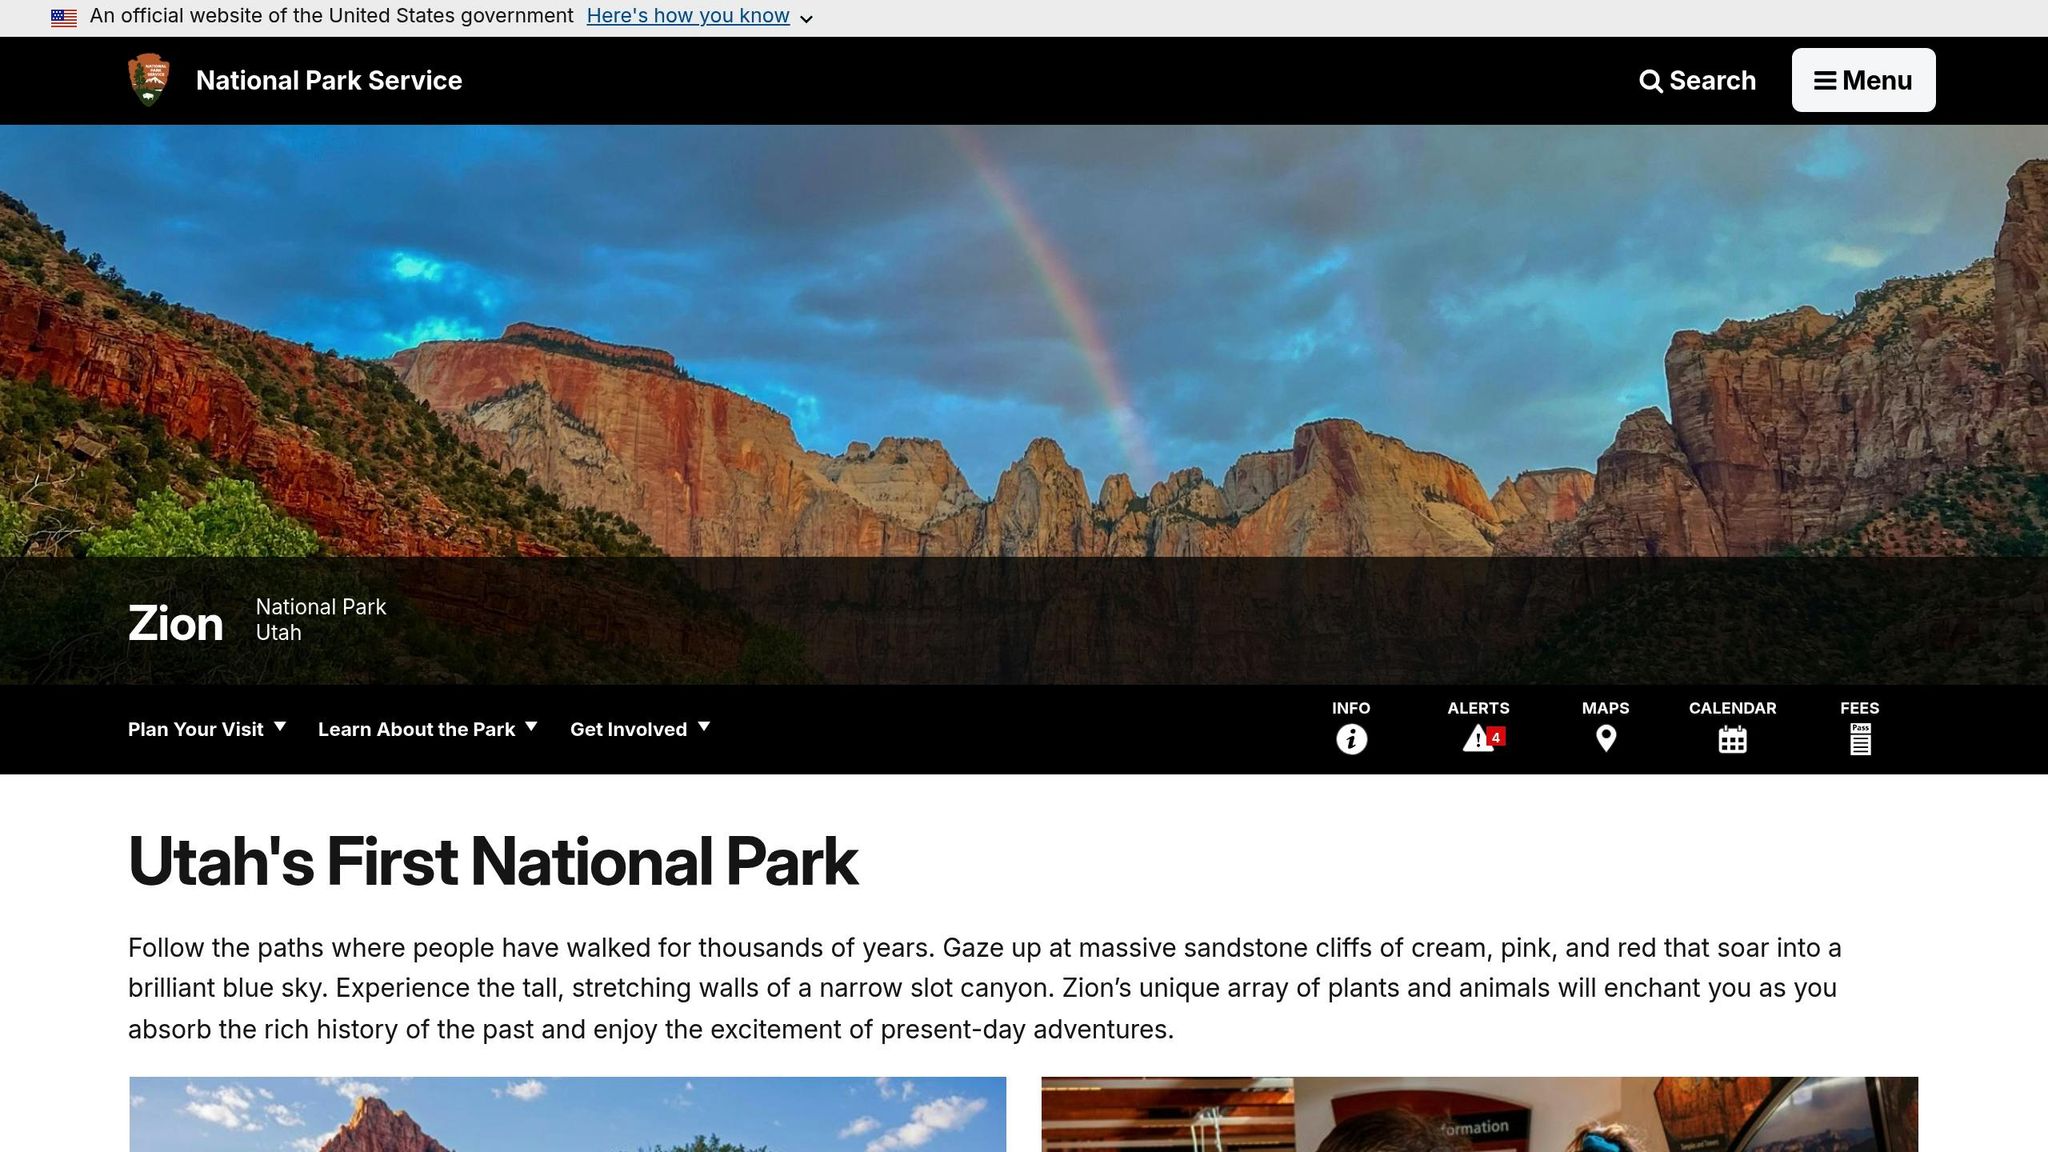The width and height of the screenshot is (2048, 1152).
Task: Click the Zion park name link
Action: point(175,623)
